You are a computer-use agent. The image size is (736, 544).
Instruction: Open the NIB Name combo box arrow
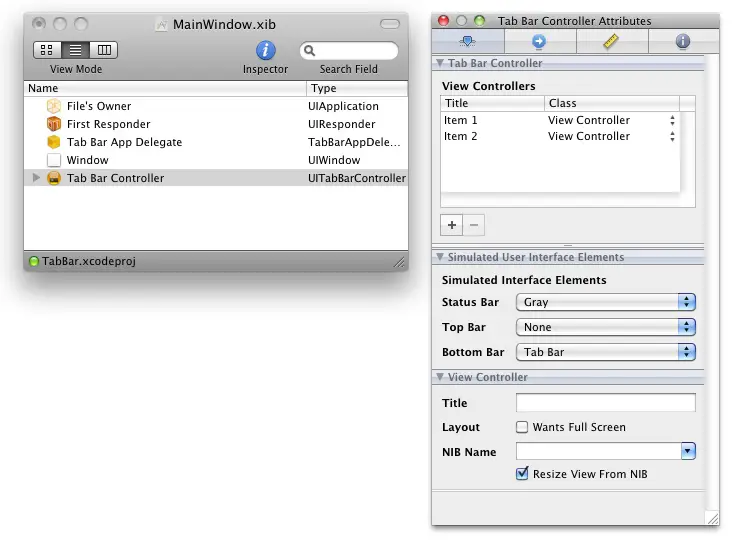pos(688,451)
